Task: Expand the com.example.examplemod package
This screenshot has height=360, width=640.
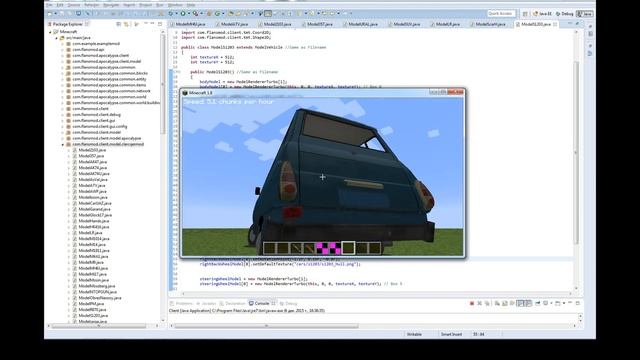Action: (63, 44)
